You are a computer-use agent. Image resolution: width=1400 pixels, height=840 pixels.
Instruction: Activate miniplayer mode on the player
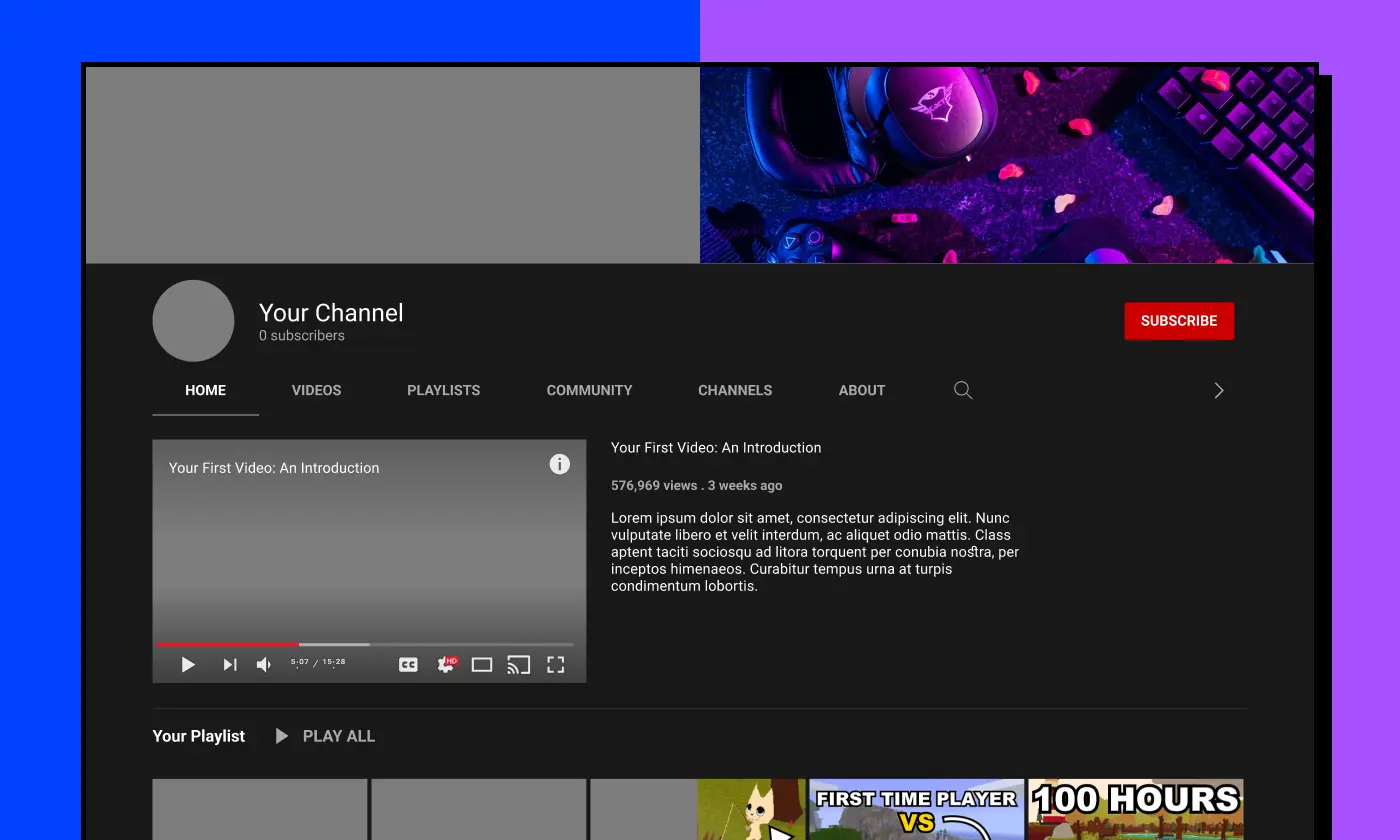481,664
